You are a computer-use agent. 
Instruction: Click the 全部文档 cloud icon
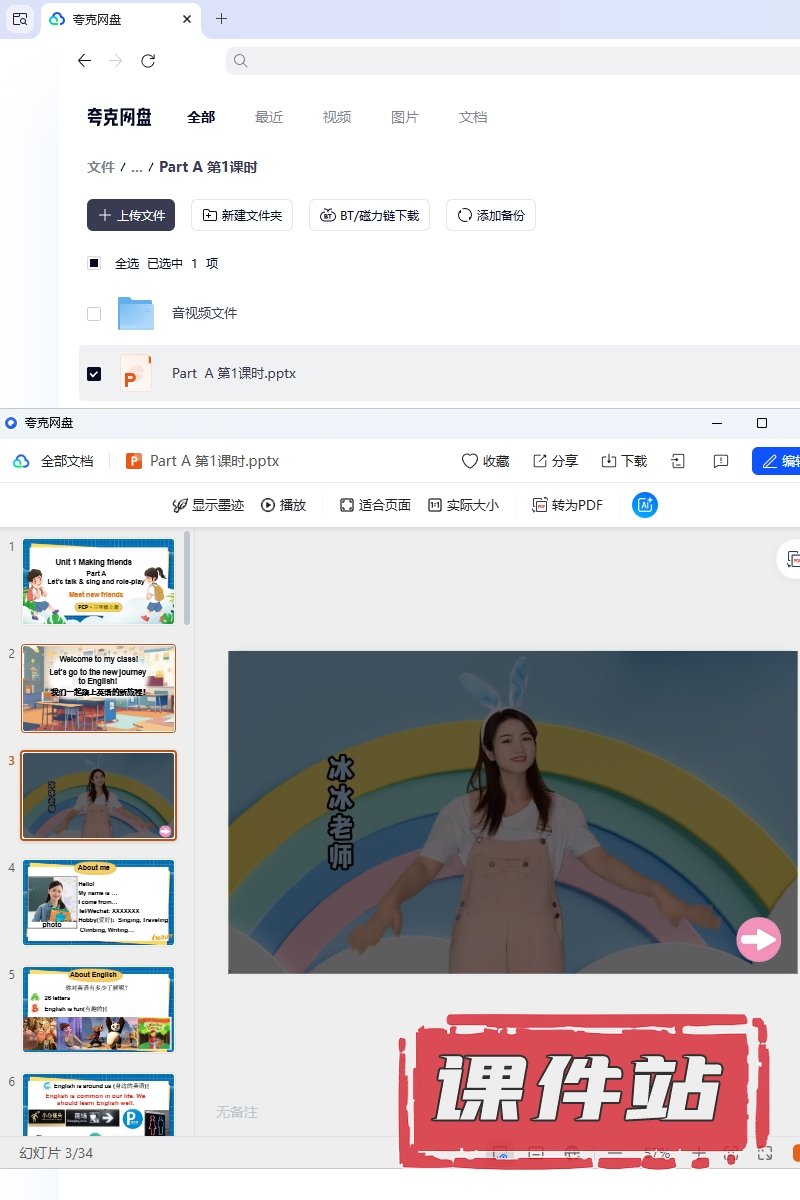pos(21,461)
